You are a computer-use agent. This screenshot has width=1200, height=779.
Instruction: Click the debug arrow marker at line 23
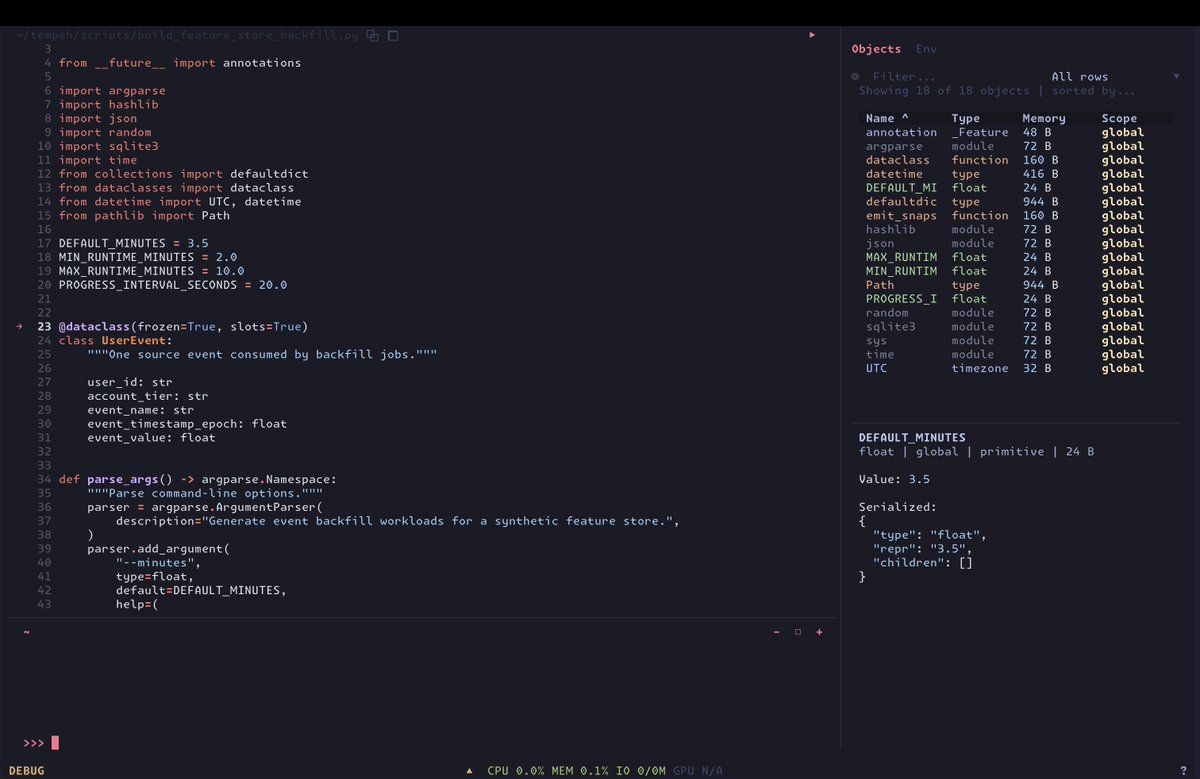[20, 327]
